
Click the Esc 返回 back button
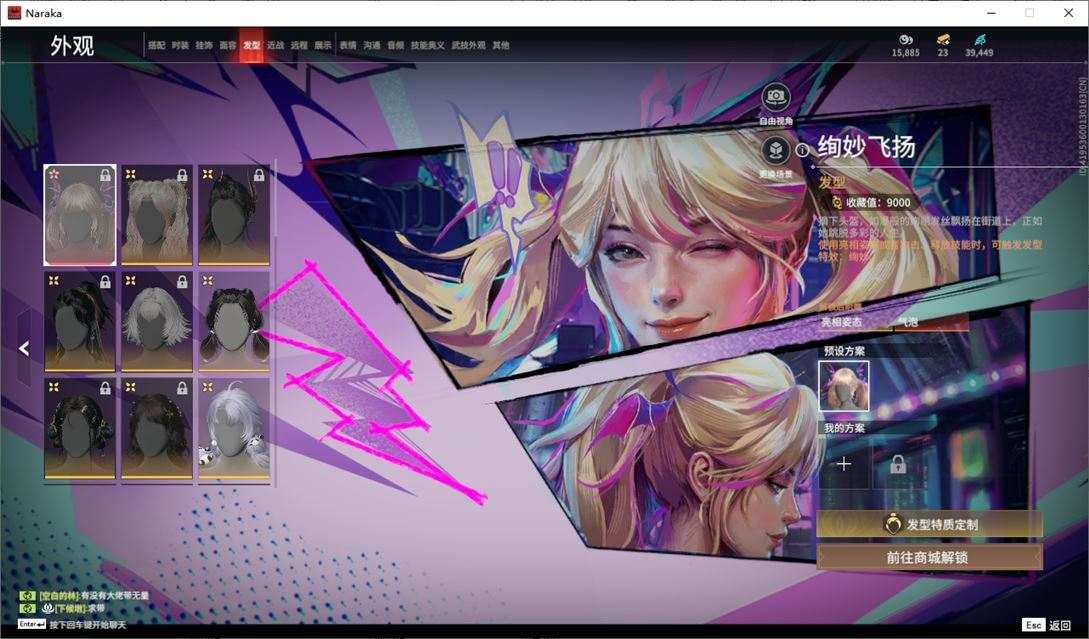1048,625
